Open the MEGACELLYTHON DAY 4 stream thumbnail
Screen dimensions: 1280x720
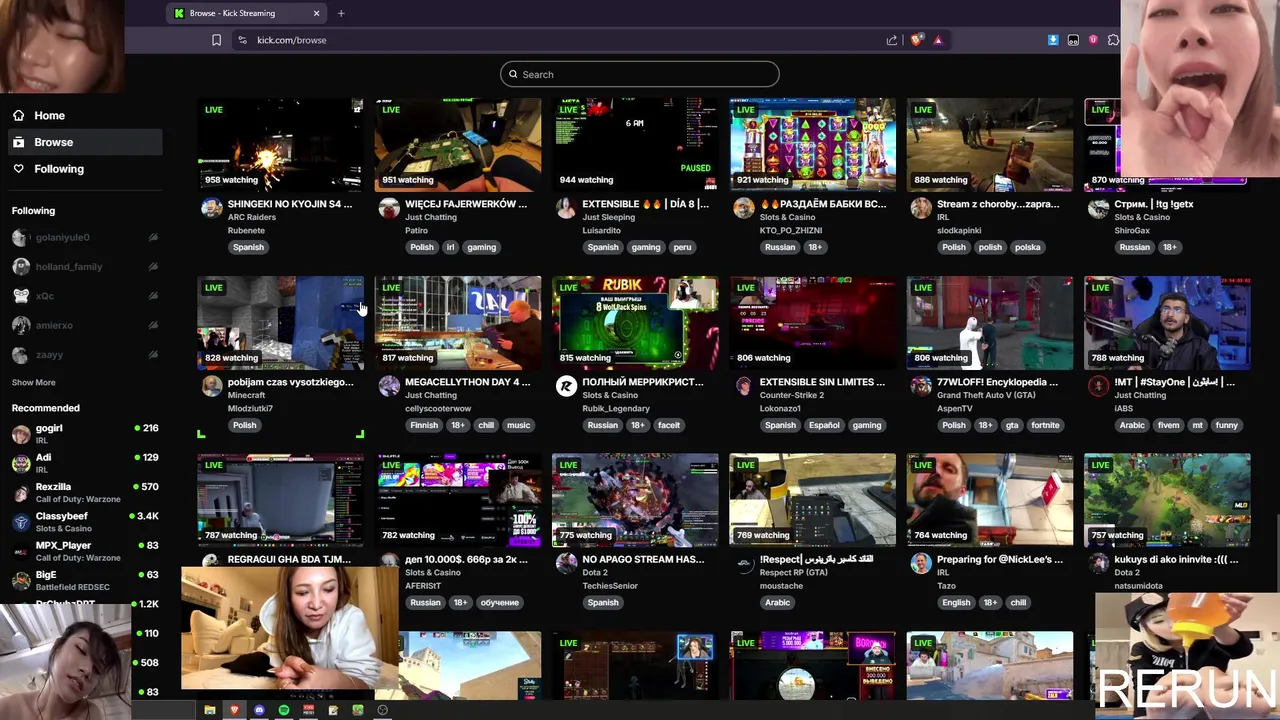(458, 323)
